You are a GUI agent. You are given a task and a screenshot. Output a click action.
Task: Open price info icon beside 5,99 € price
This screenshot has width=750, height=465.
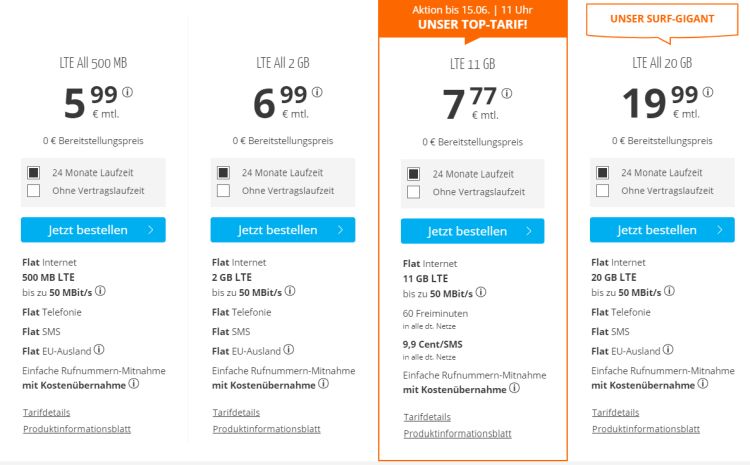[x=127, y=92]
